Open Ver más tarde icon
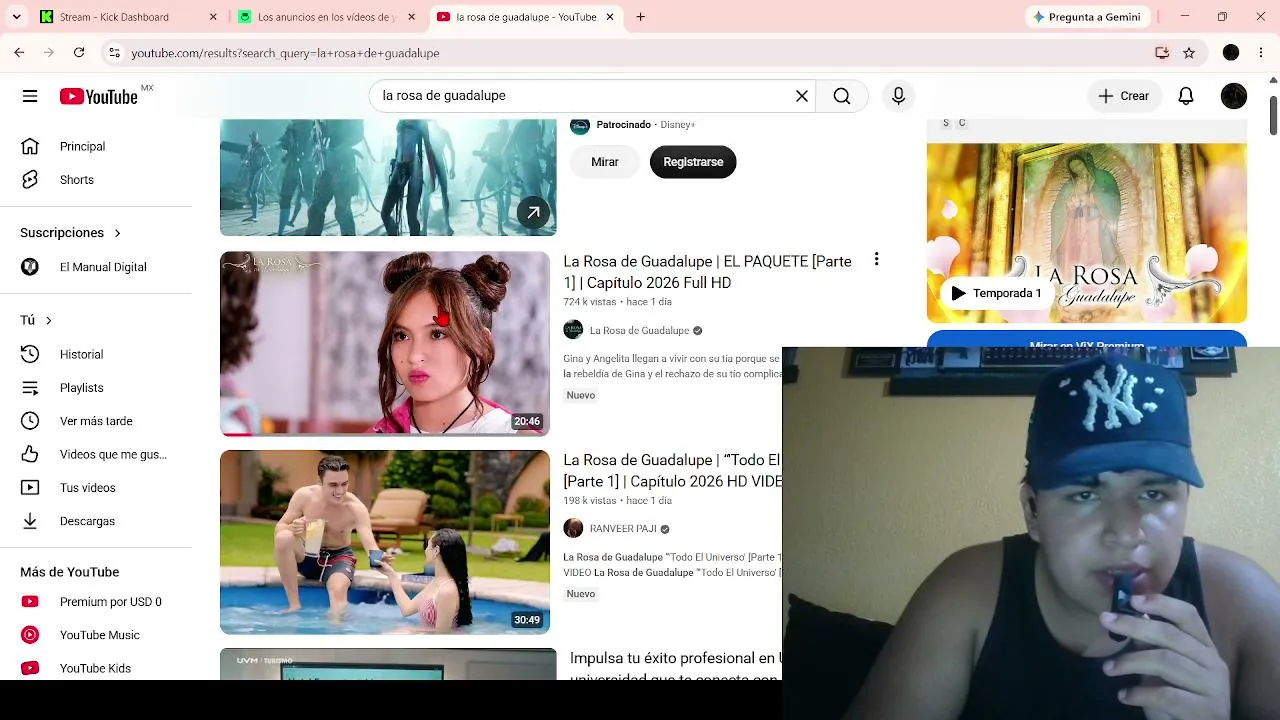Screen dimensions: 1280x720 (30, 421)
